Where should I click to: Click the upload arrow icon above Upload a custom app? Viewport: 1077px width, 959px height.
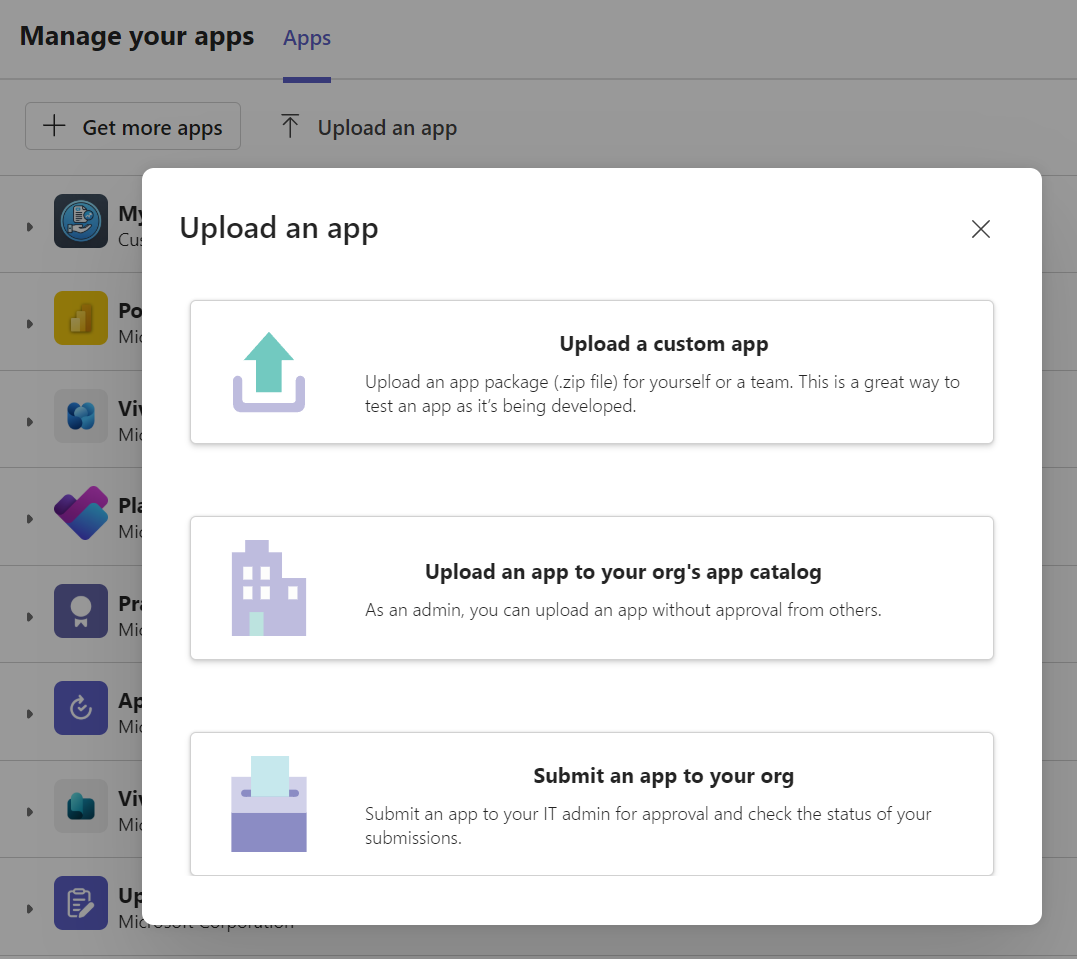269,371
